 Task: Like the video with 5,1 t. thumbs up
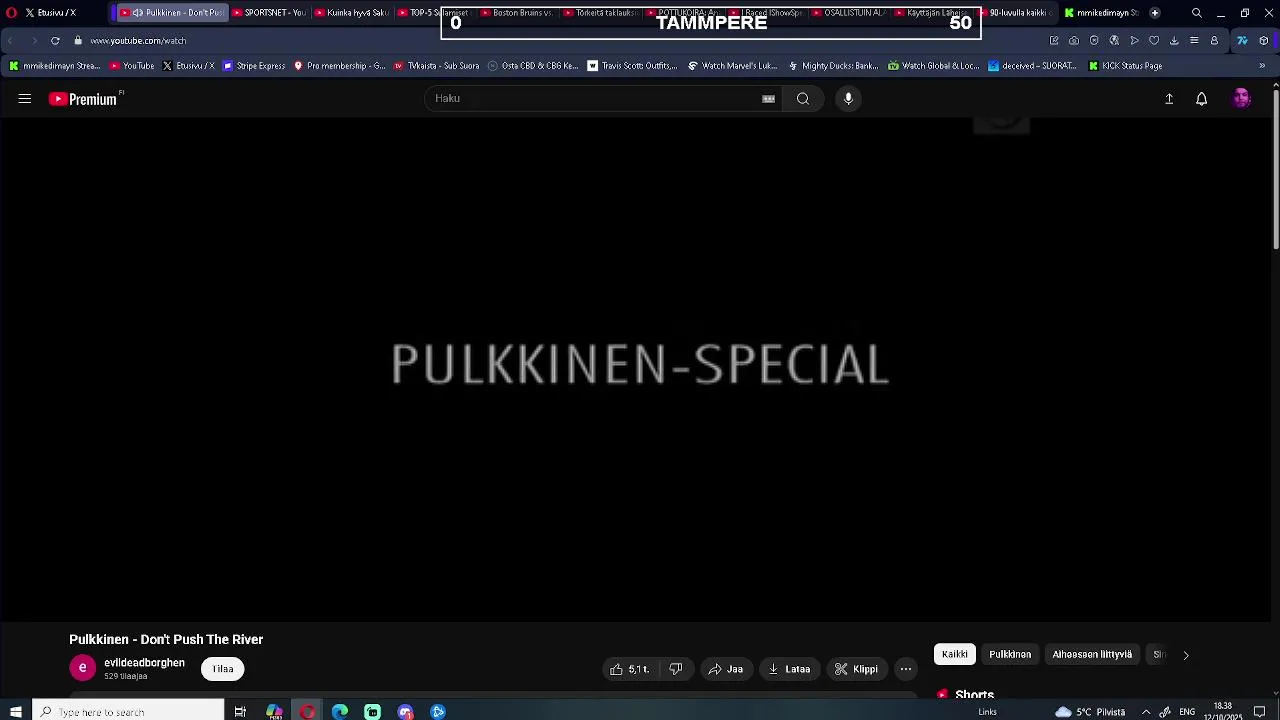(x=631, y=669)
